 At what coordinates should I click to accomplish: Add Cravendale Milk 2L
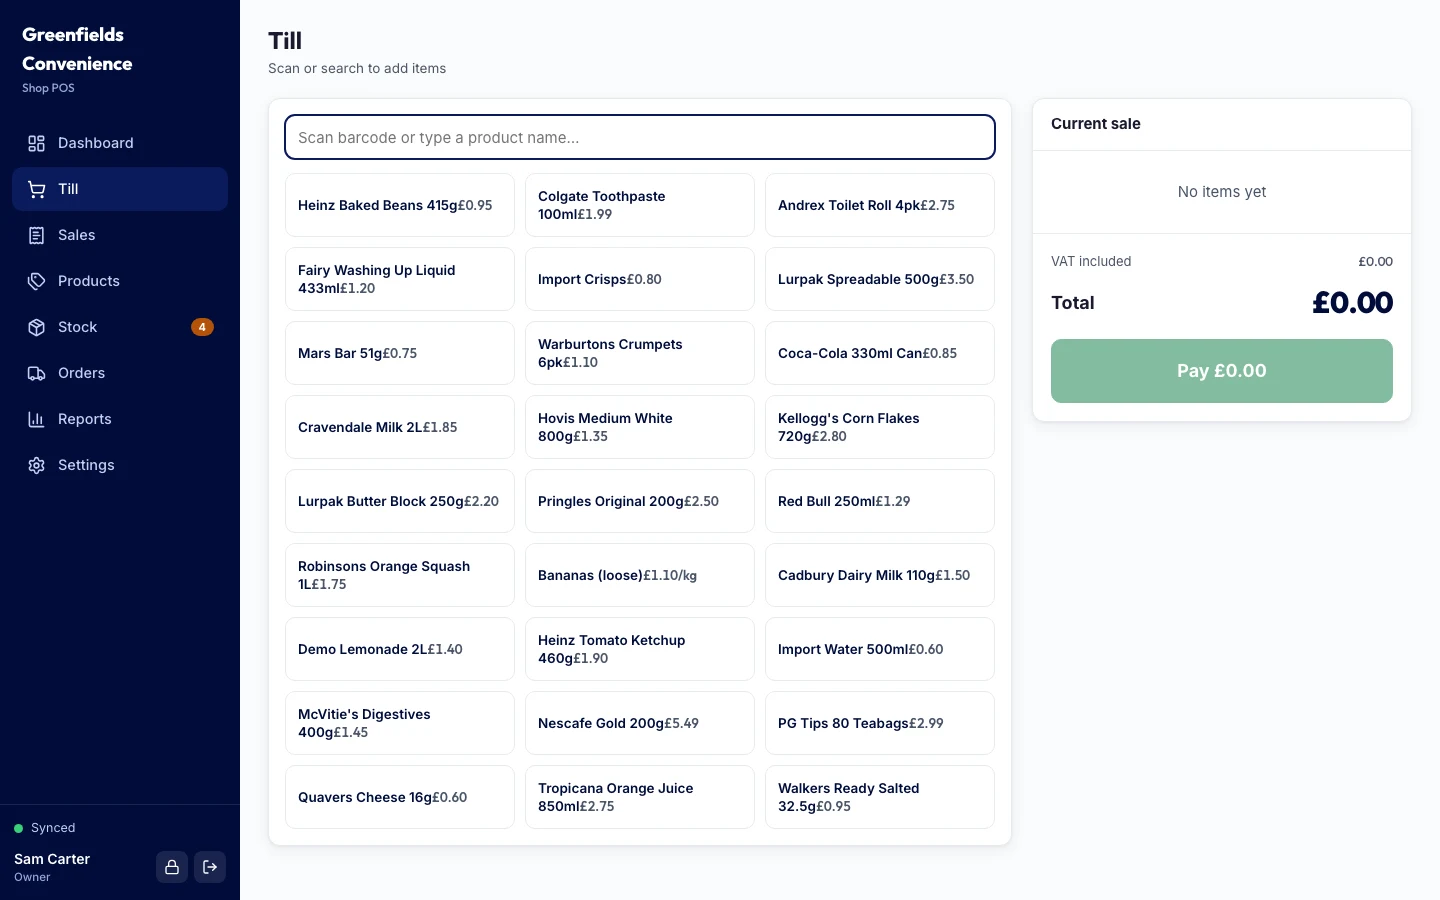pyautogui.click(x=400, y=427)
